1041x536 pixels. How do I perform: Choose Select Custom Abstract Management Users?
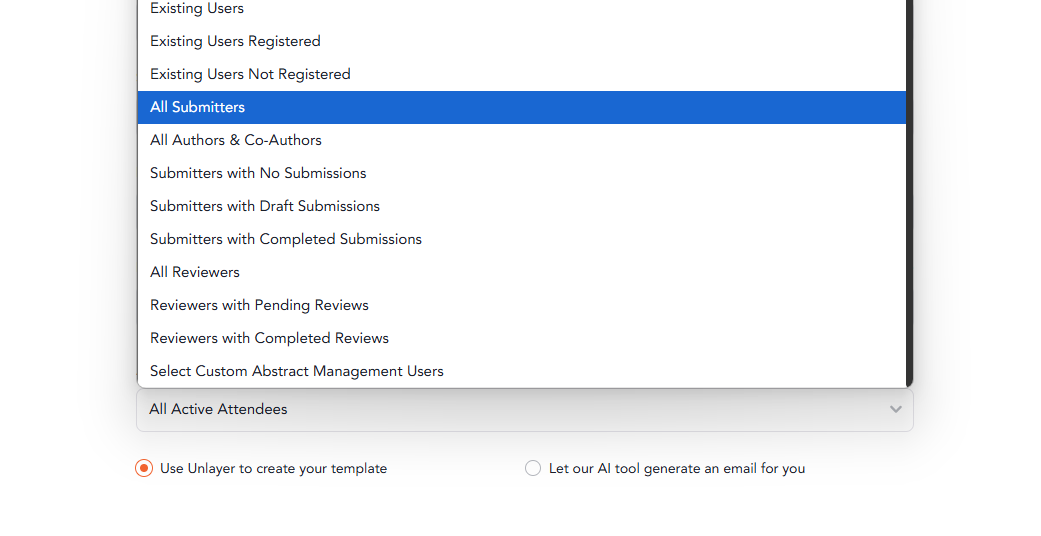[x=521, y=371]
